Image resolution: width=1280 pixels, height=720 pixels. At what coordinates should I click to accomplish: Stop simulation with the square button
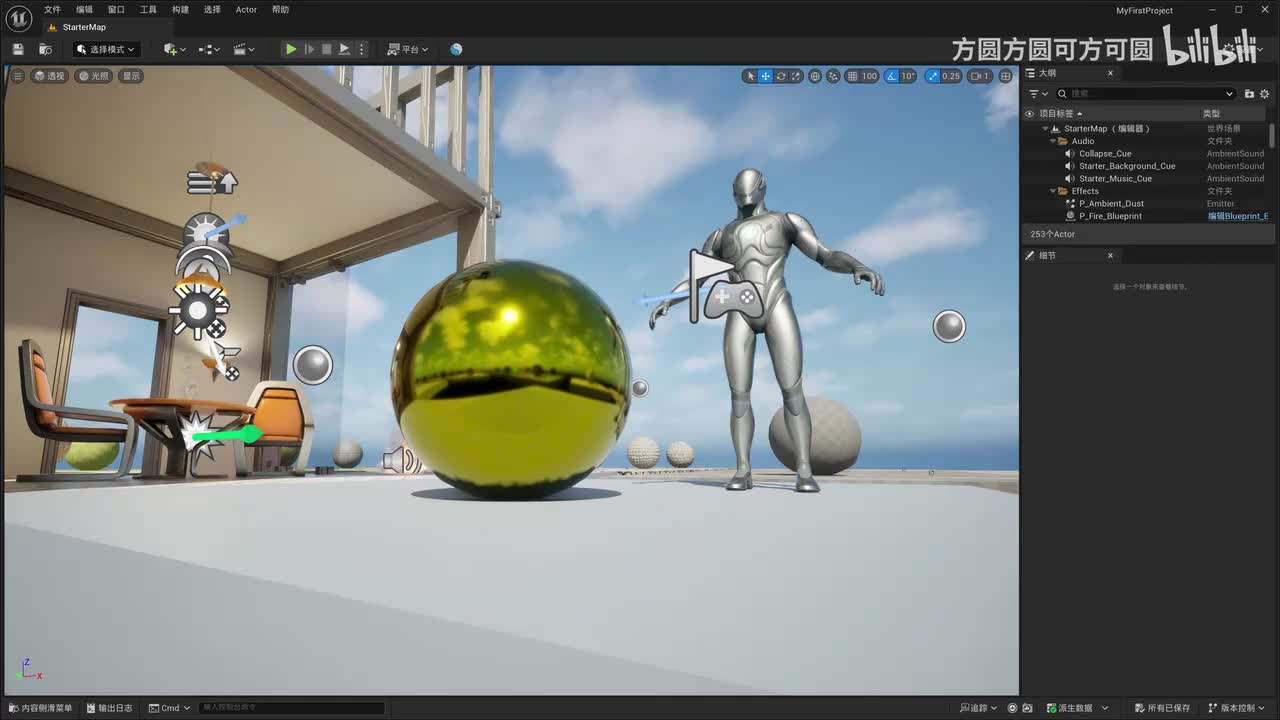326,49
